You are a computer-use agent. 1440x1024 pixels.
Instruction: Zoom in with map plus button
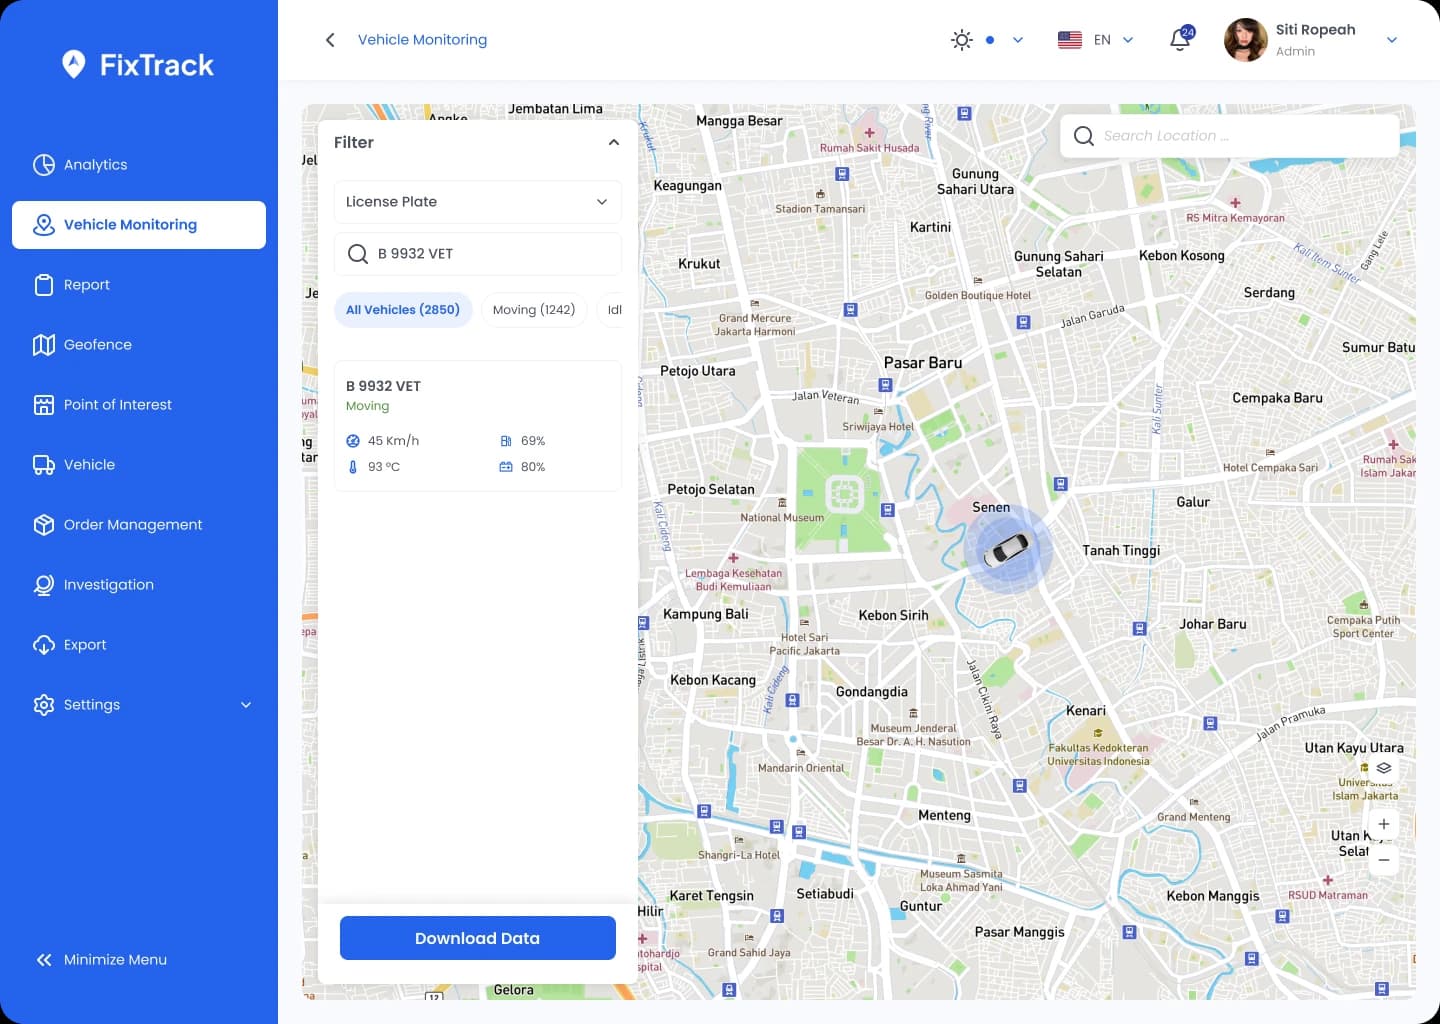click(x=1384, y=824)
